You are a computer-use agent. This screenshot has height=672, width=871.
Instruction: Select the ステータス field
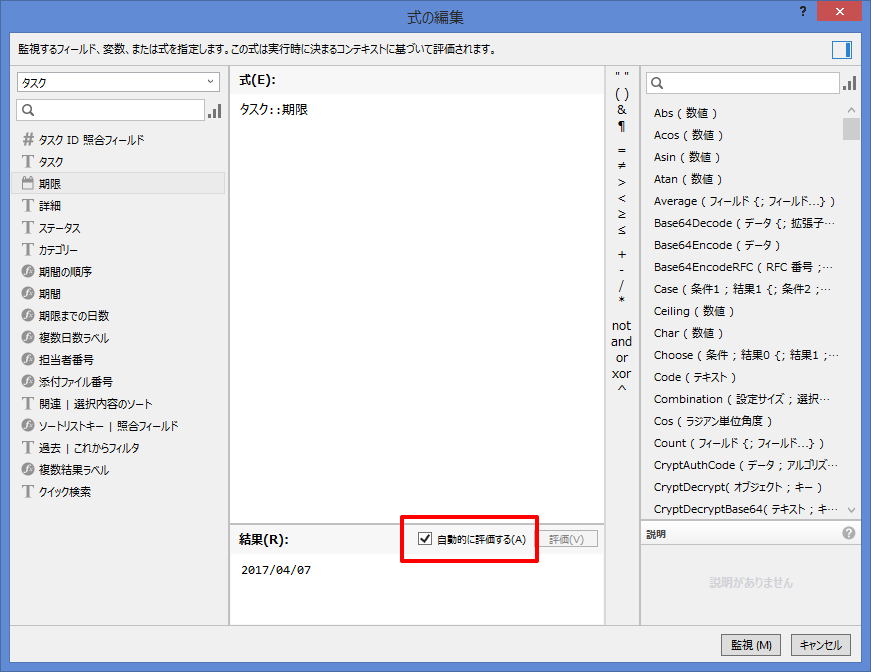(118, 228)
